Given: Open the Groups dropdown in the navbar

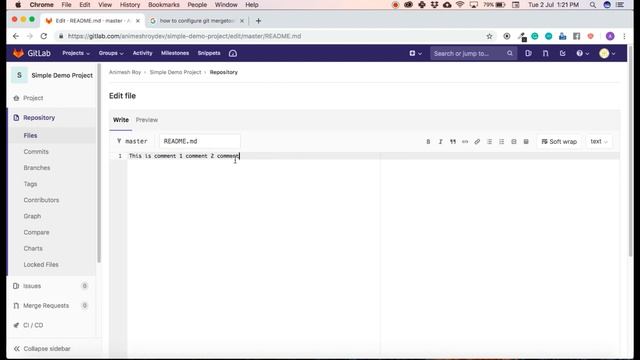Looking at the screenshot, I should tap(111, 53).
